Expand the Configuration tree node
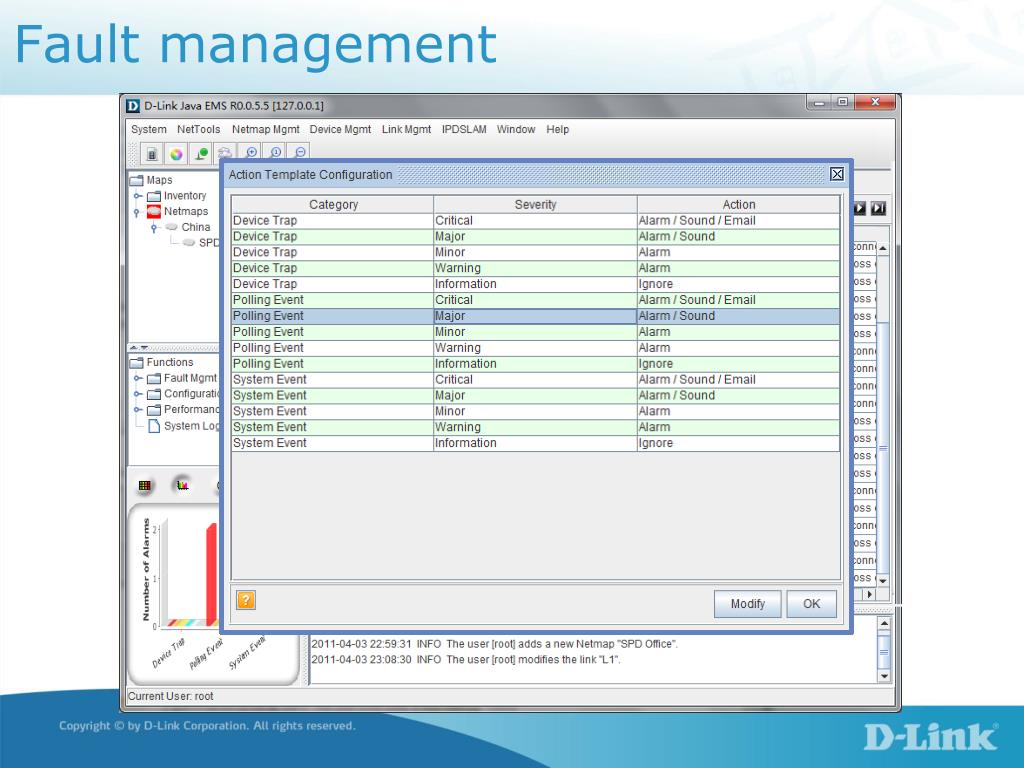 point(137,394)
